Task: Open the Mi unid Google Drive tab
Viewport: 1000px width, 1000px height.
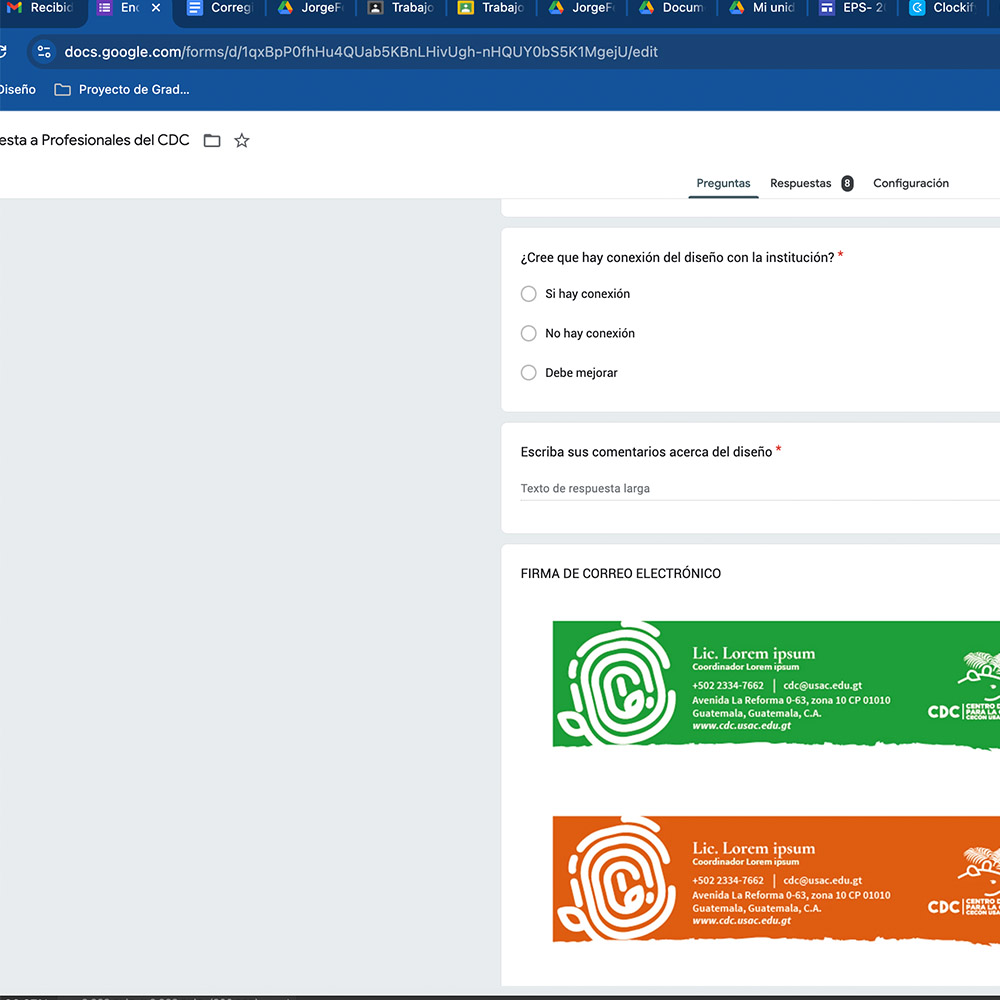Action: pos(763,8)
